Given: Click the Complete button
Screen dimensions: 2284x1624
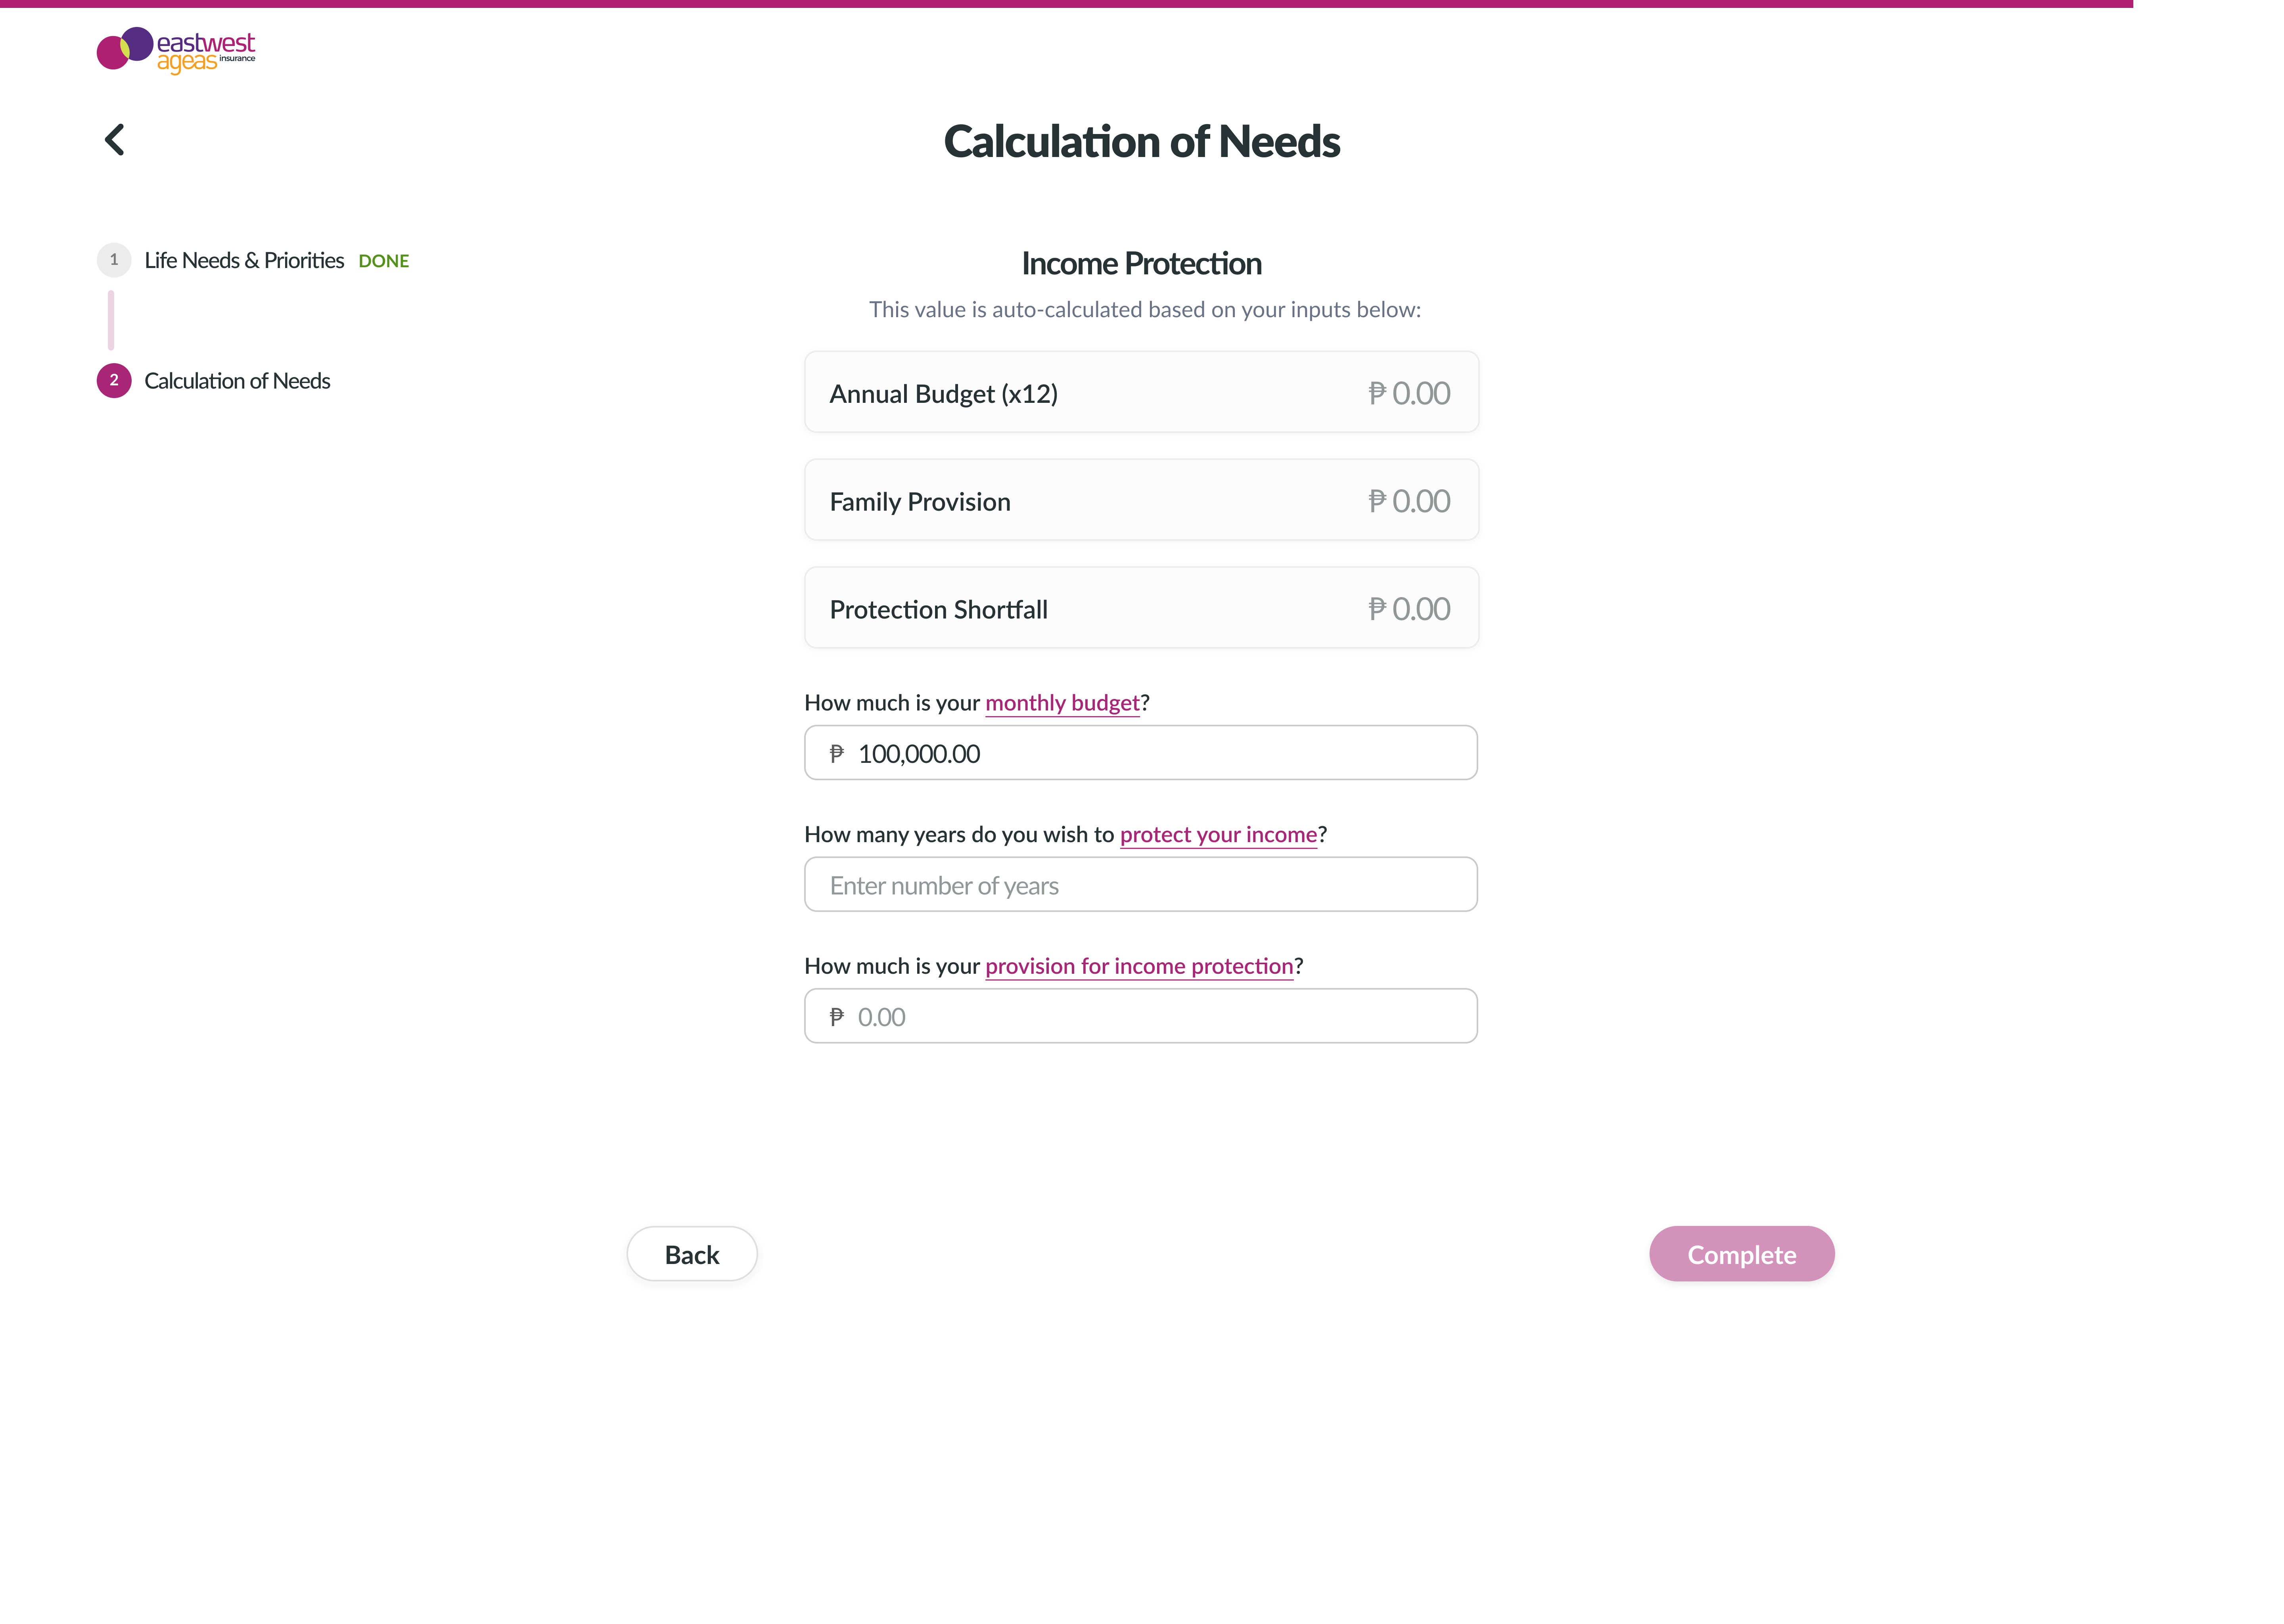Looking at the screenshot, I should pyautogui.click(x=1741, y=1254).
